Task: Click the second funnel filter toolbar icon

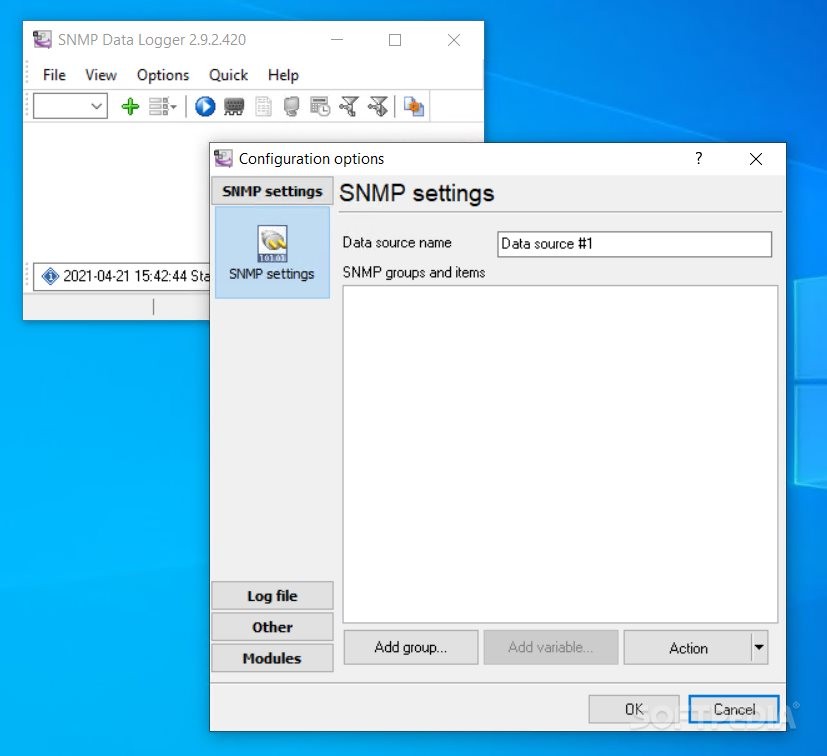Action: (378, 107)
